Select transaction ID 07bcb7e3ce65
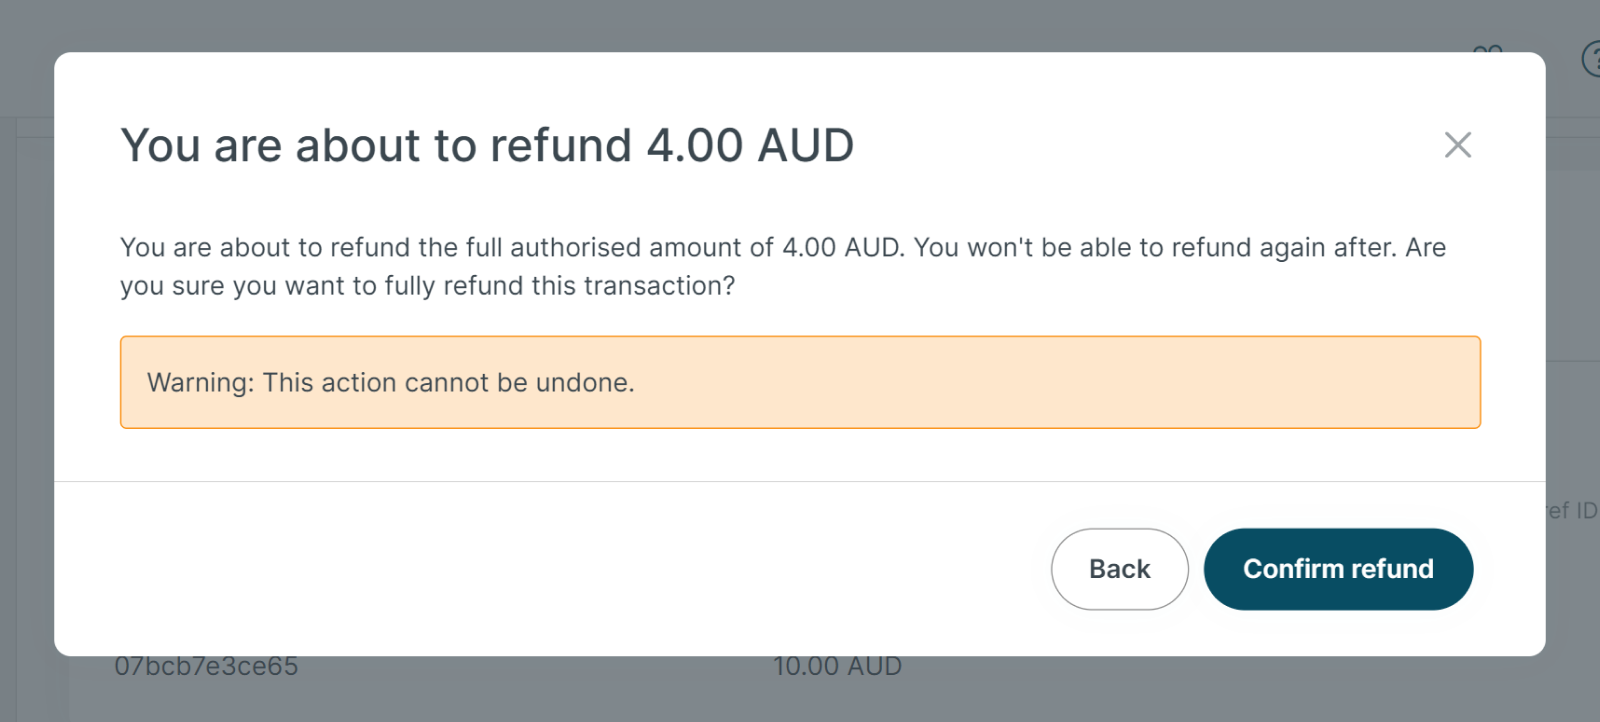The height and width of the screenshot is (722, 1600). [206, 665]
